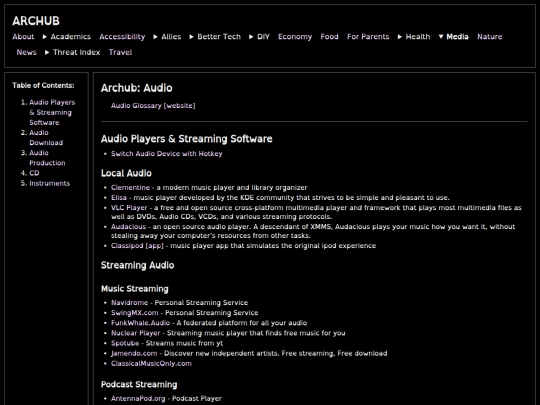
Task: Open the ClassicalMusicOnly.com link
Action: coord(151,363)
